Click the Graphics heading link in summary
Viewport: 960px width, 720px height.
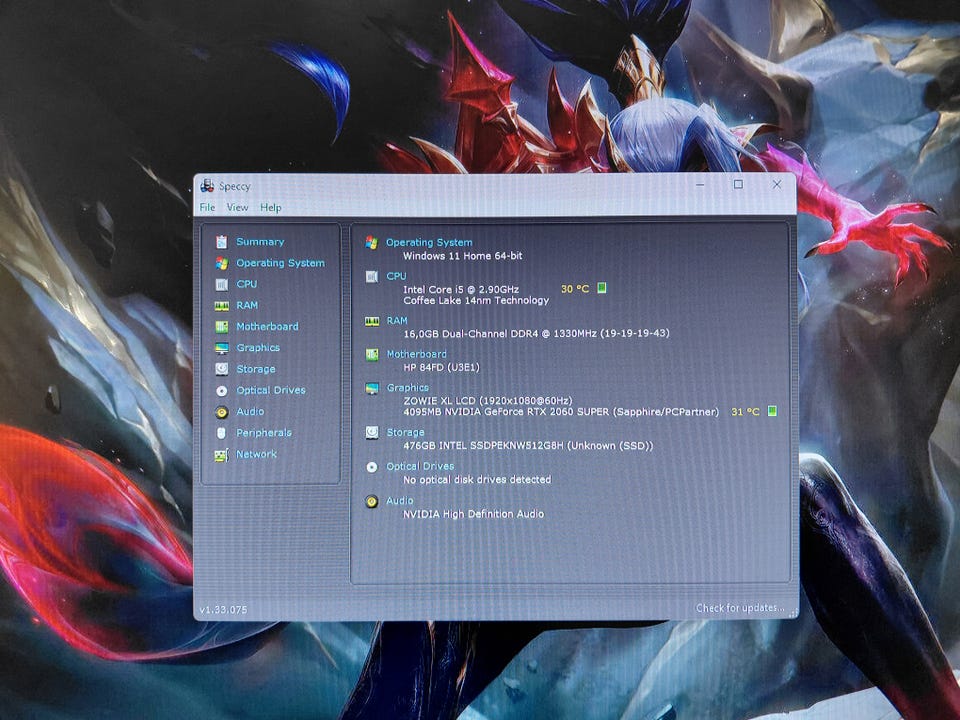(x=407, y=388)
